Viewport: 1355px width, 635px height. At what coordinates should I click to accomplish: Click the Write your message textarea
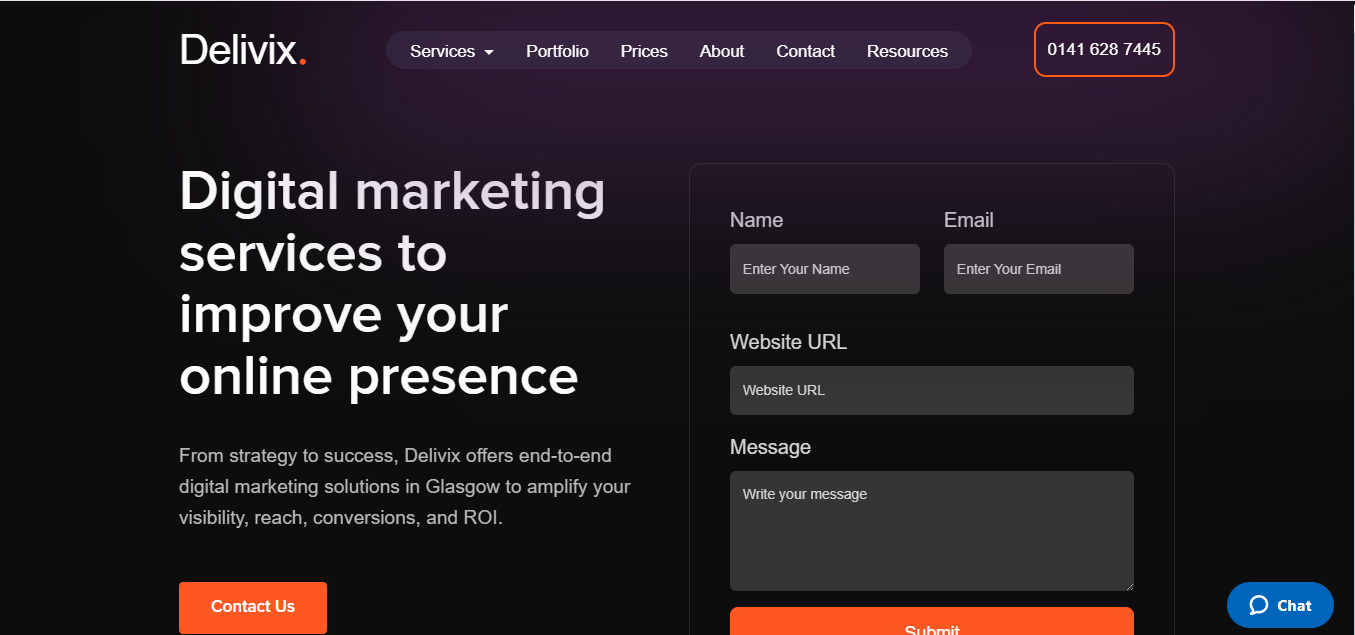pyautogui.click(x=931, y=531)
